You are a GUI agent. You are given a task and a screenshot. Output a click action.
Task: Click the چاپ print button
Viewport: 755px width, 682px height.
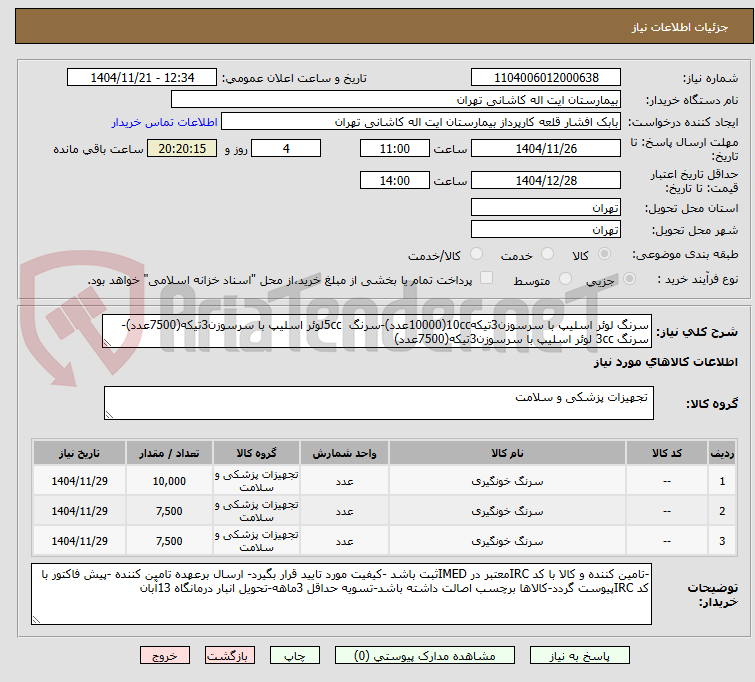click(295, 656)
